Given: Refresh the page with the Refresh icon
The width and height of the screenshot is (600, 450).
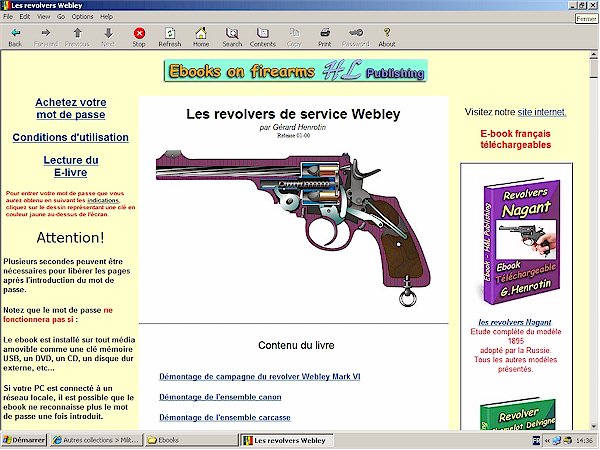Looking at the screenshot, I should 170,33.
